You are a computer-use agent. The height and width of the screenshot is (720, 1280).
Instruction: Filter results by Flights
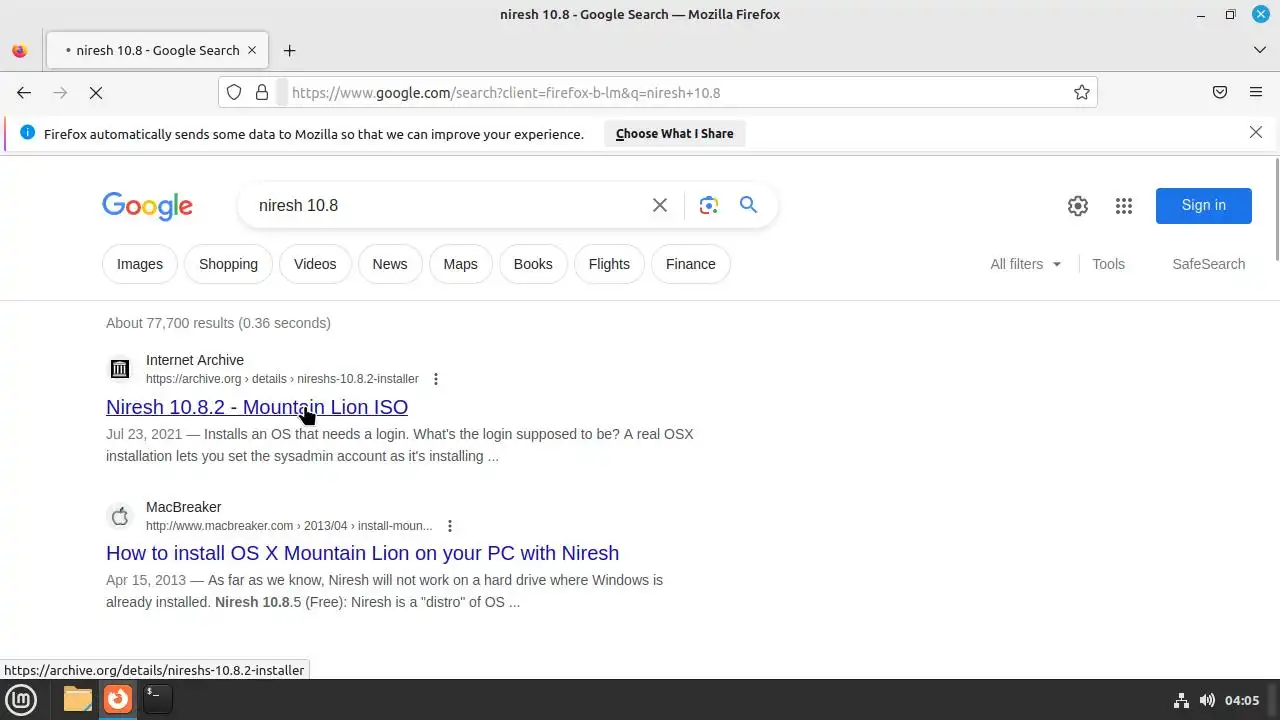tap(609, 264)
